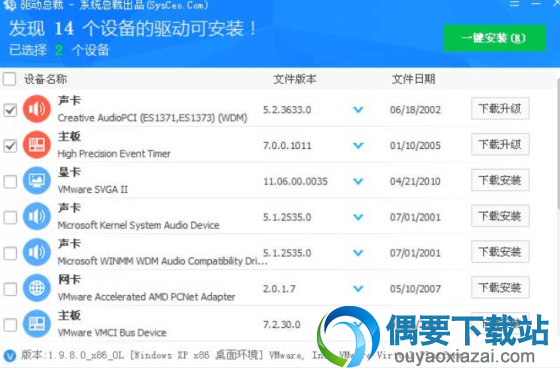Select Creative AudioPCI (ES1371,ES1373) device name
Screen dimensions: 560x368
coord(152,118)
